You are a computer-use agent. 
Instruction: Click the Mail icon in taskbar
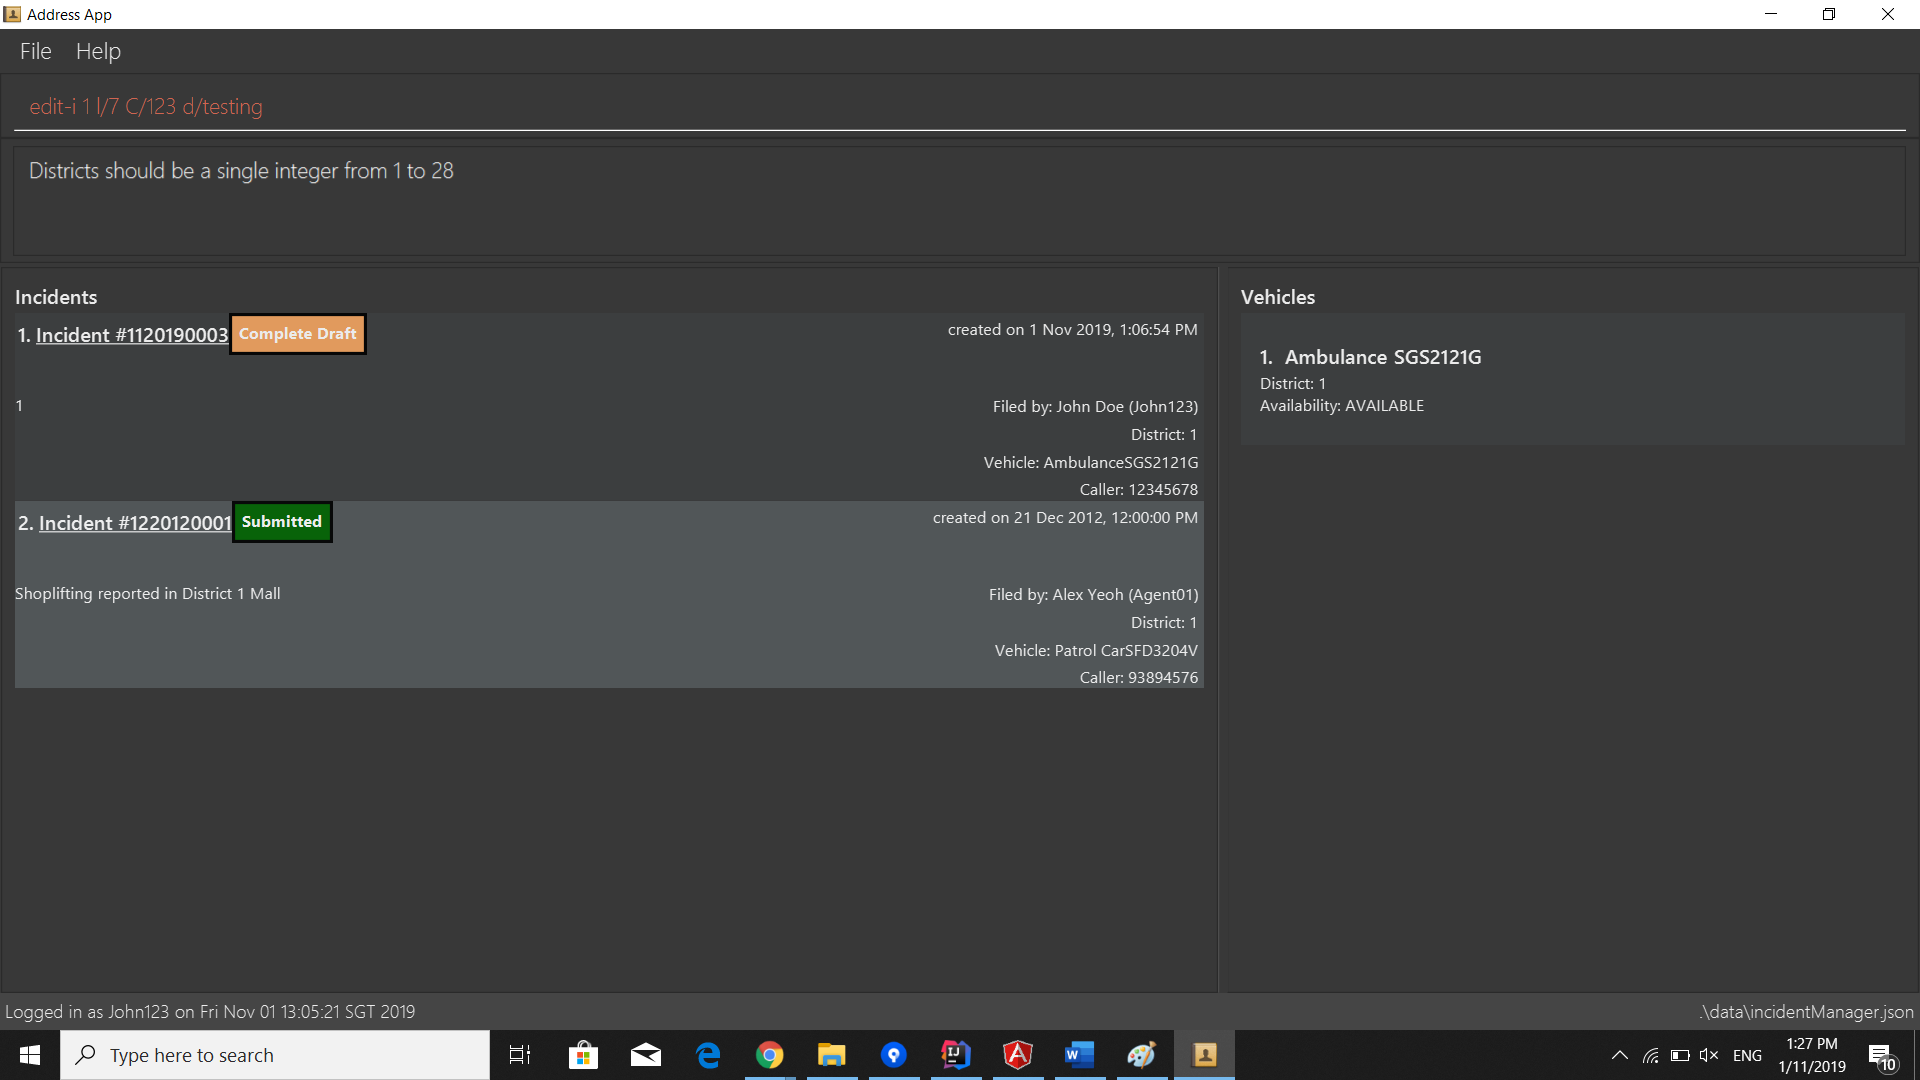(645, 1054)
